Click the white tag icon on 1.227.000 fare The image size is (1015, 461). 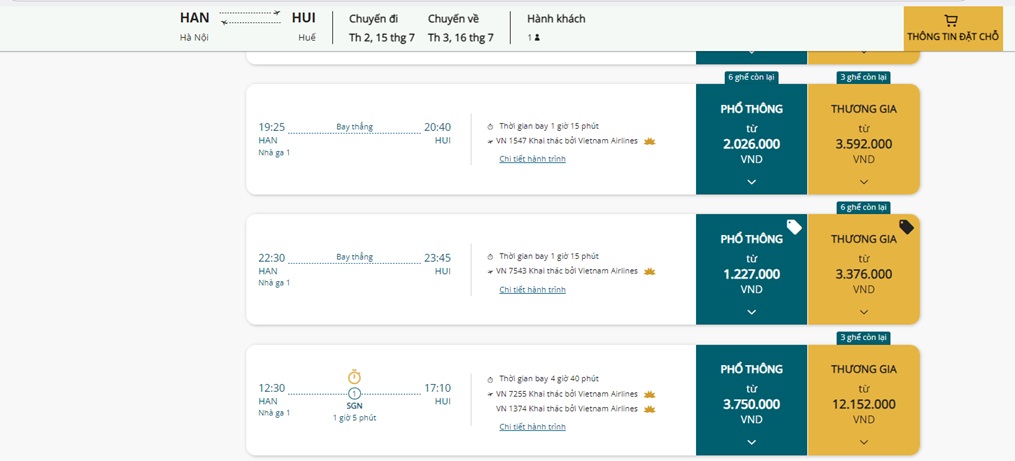click(x=794, y=227)
